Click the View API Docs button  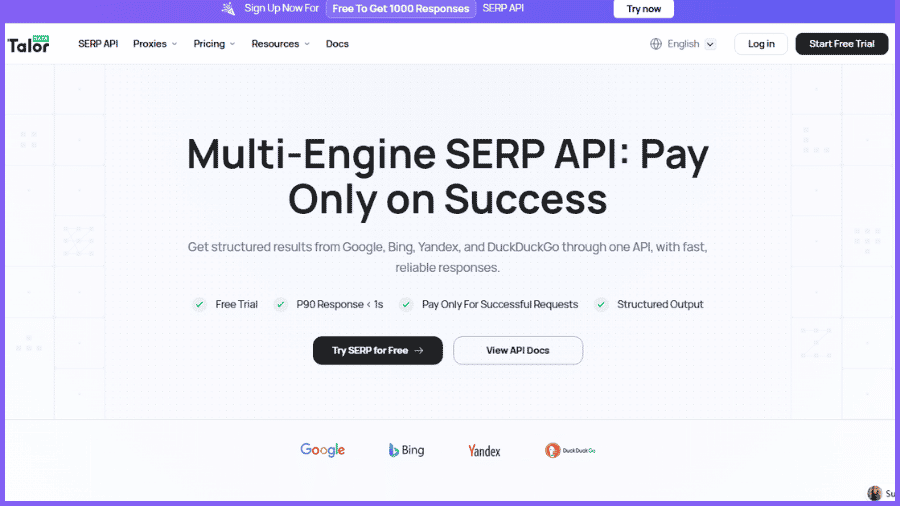[x=518, y=351]
